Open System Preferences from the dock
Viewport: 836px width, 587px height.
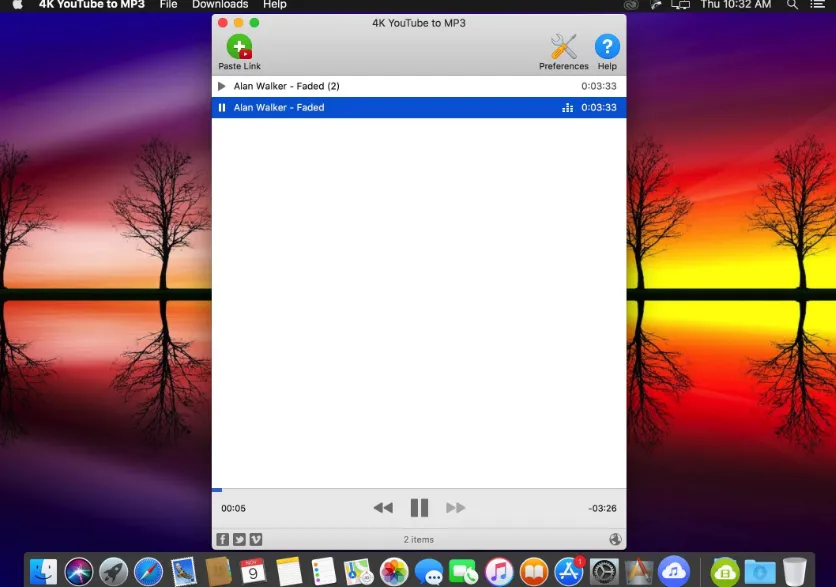click(604, 572)
